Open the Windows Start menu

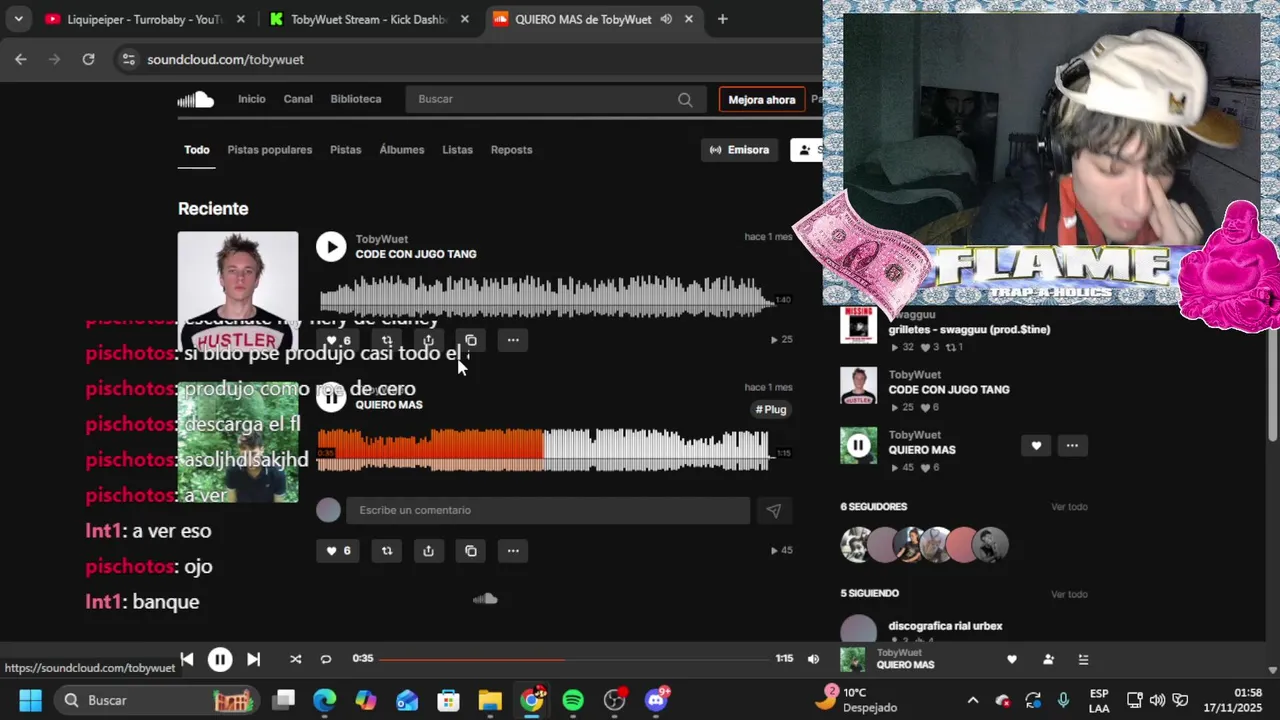pyautogui.click(x=30, y=700)
